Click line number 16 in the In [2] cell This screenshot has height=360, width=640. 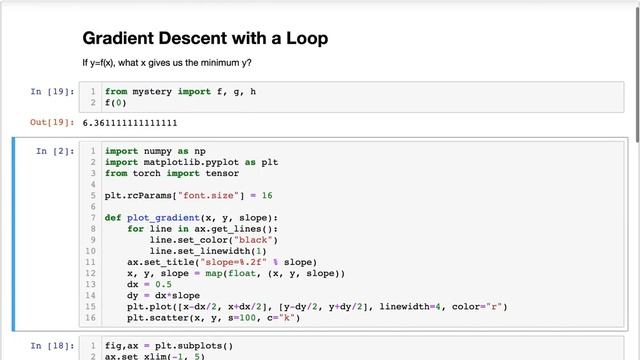(90, 318)
